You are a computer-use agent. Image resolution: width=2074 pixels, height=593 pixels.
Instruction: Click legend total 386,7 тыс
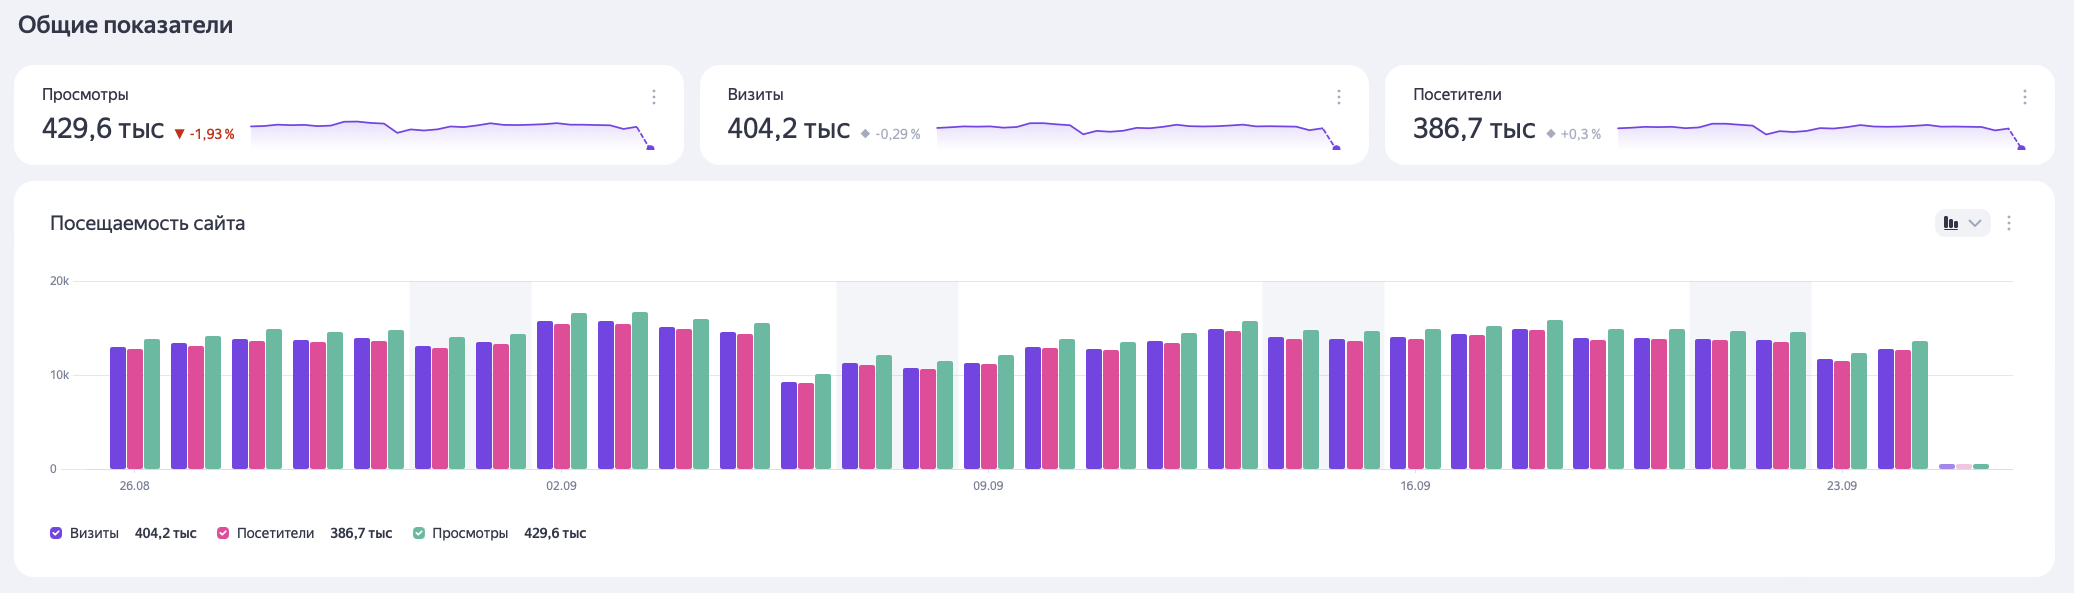point(361,533)
